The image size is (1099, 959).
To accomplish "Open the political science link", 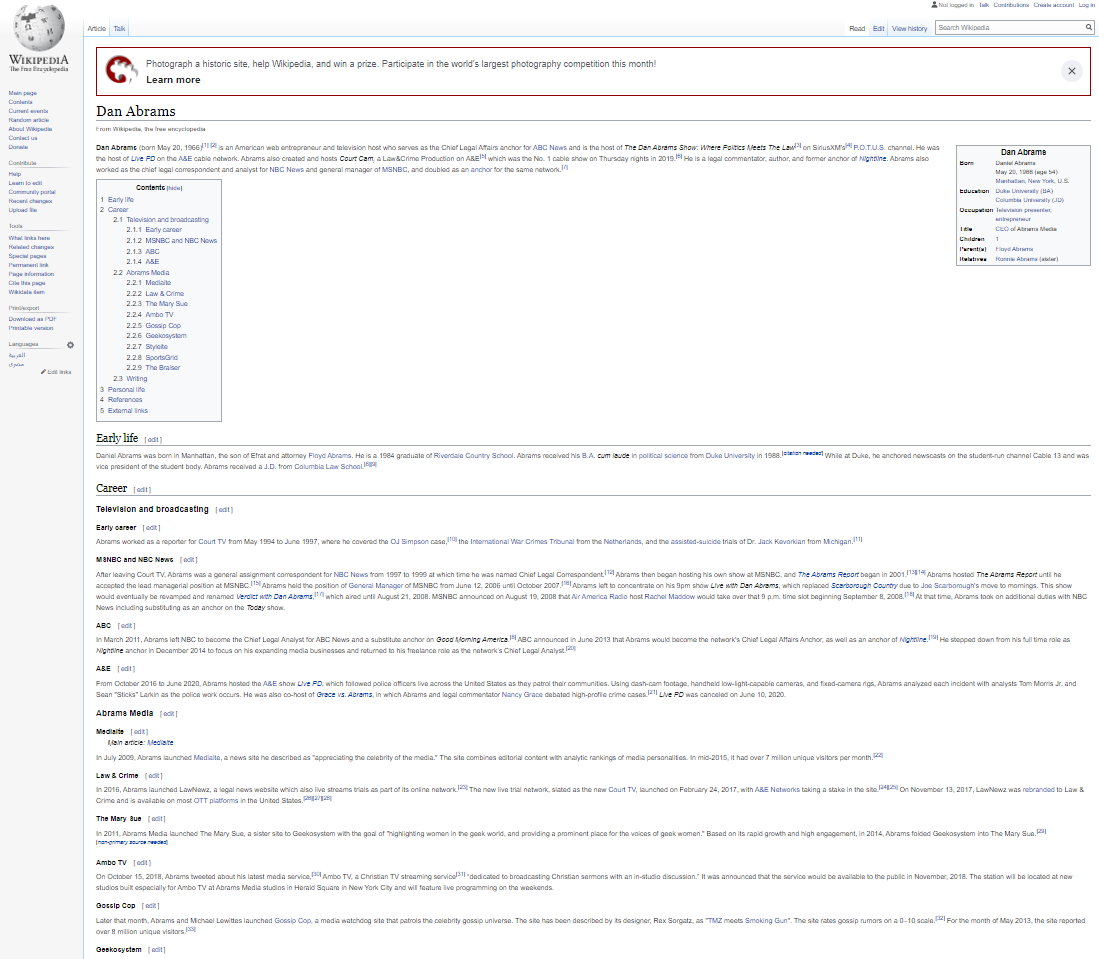I will click(x=663, y=456).
